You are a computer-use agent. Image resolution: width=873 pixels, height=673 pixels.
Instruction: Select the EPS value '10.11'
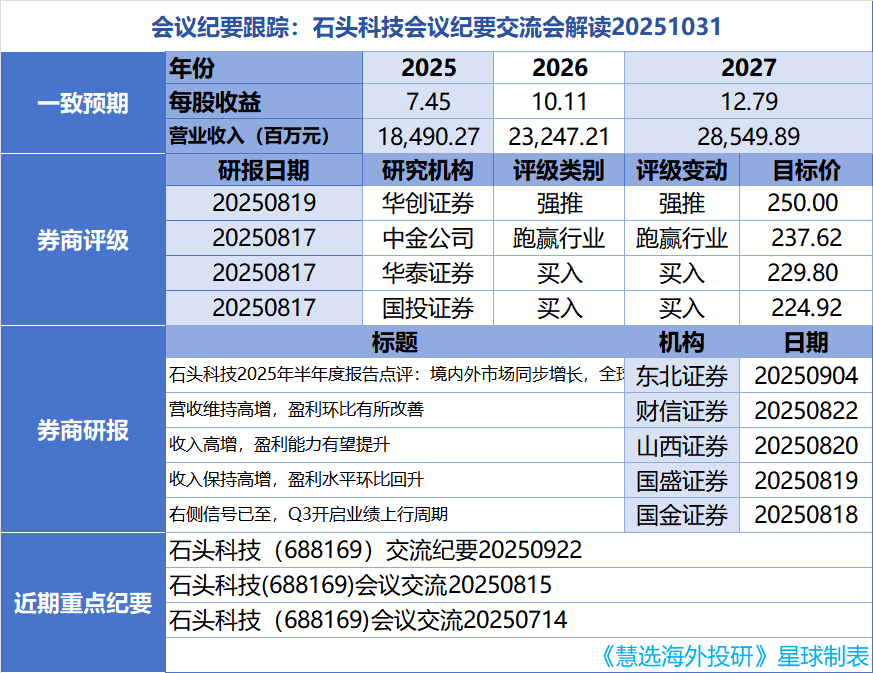coord(559,102)
